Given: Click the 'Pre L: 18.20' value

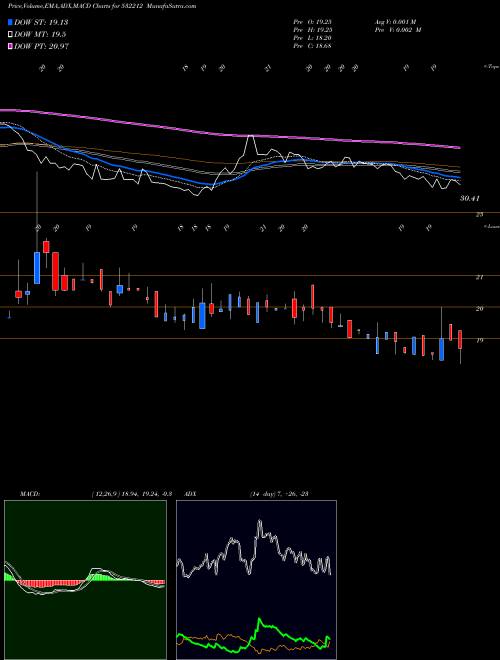Looking at the screenshot, I should click(x=312, y=38).
